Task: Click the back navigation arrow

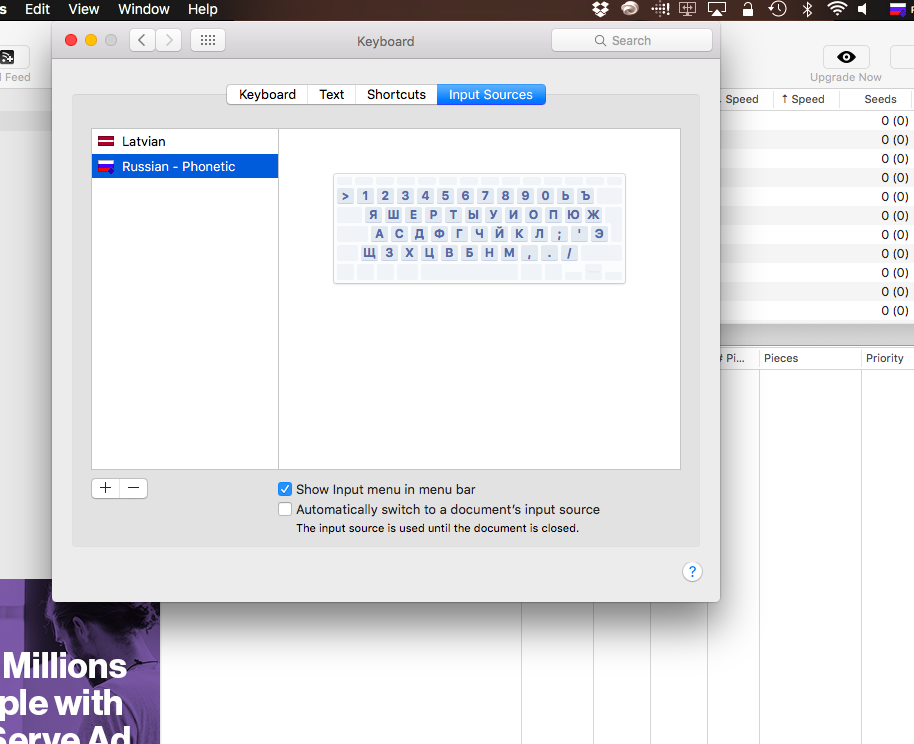Action: pyautogui.click(x=142, y=40)
